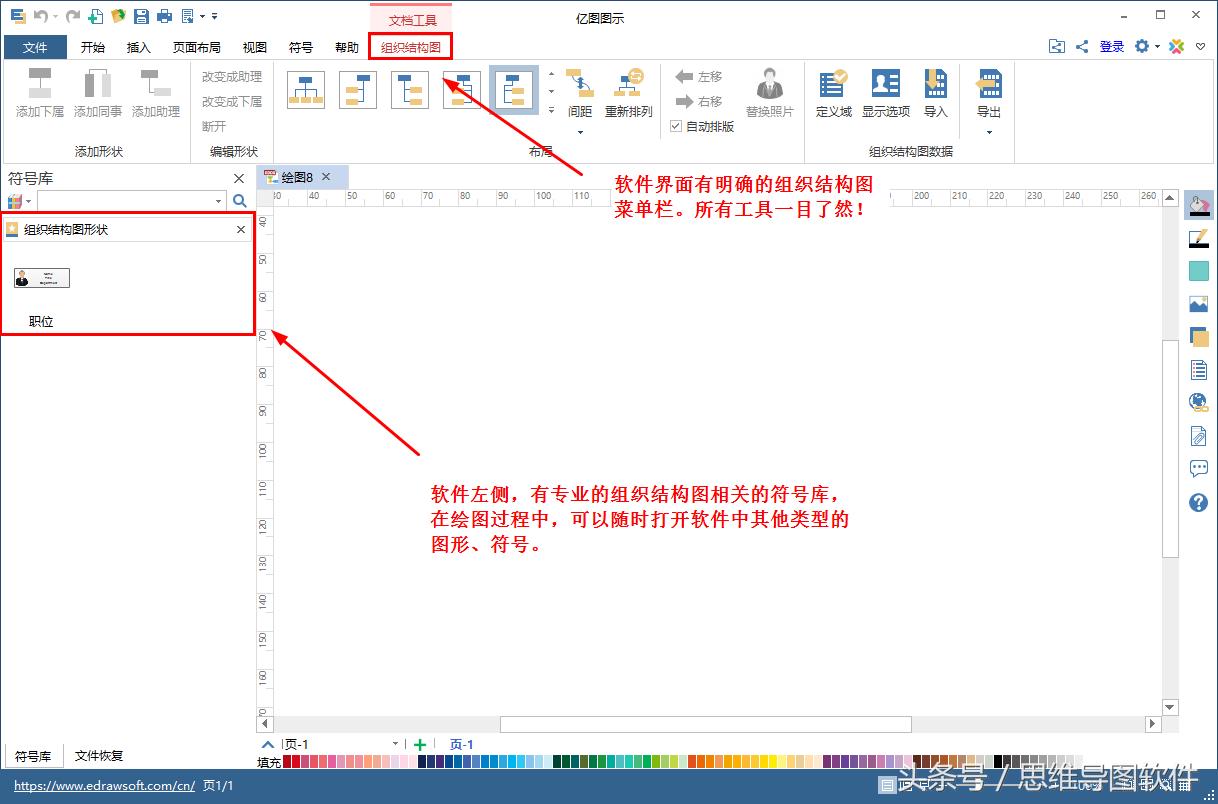
Task: Open the settings gear icon
Action: point(1141,46)
